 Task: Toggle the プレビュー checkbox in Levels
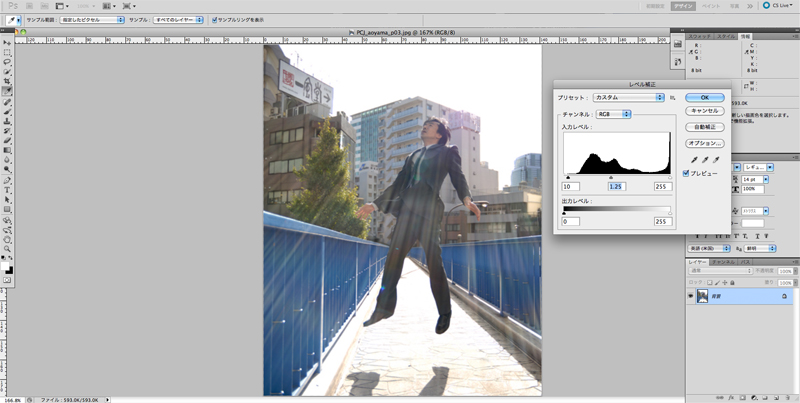tap(686, 173)
